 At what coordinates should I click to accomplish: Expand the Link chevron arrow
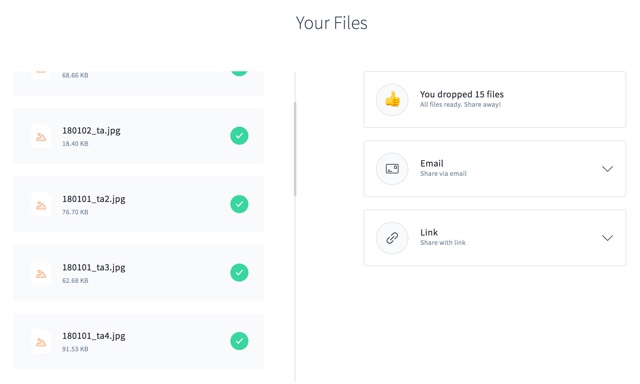607,238
